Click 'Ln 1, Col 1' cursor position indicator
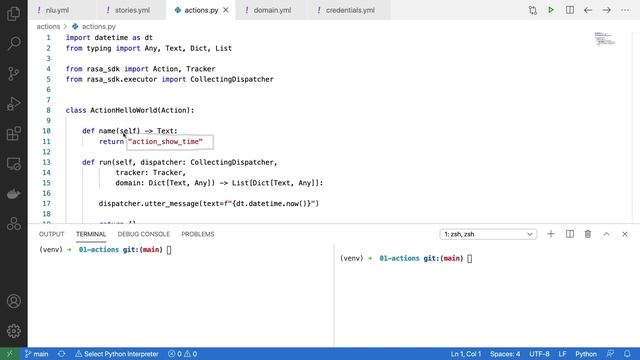Screen dimensions: 640x360 (x=466, y=354)
